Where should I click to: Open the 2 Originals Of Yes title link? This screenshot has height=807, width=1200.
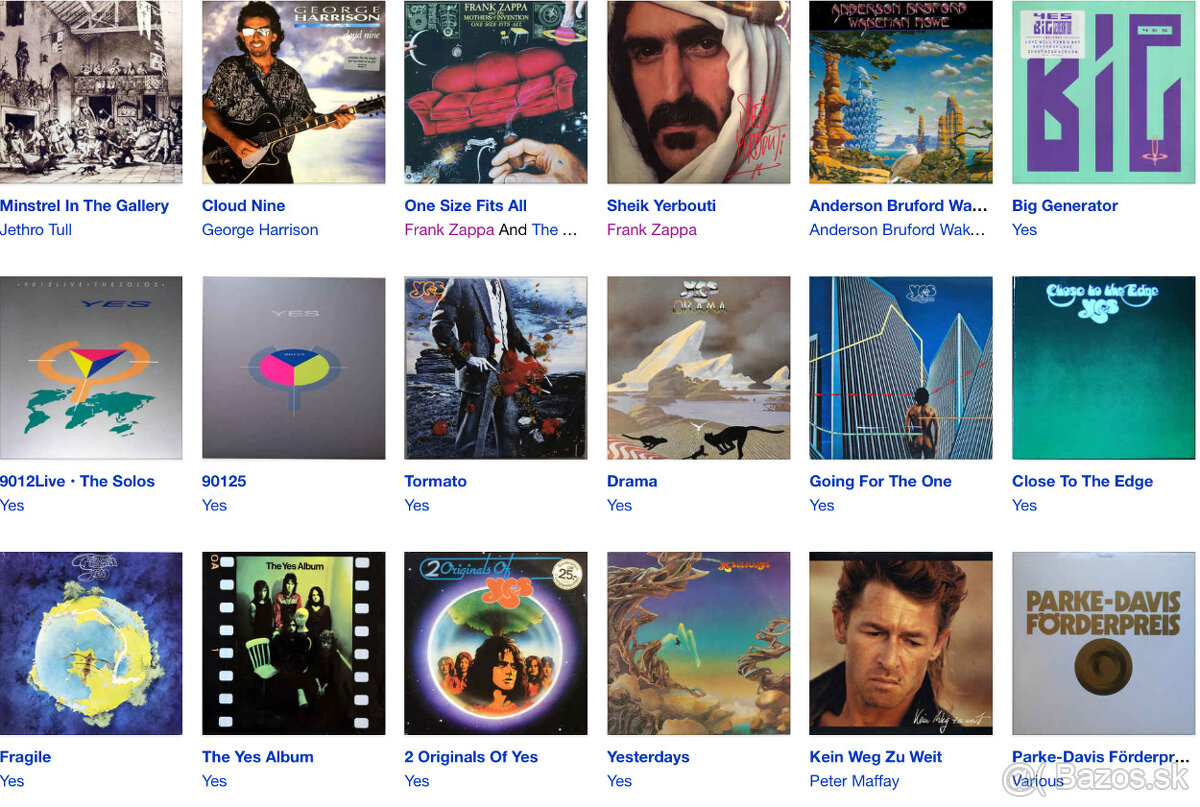point(471,757)
